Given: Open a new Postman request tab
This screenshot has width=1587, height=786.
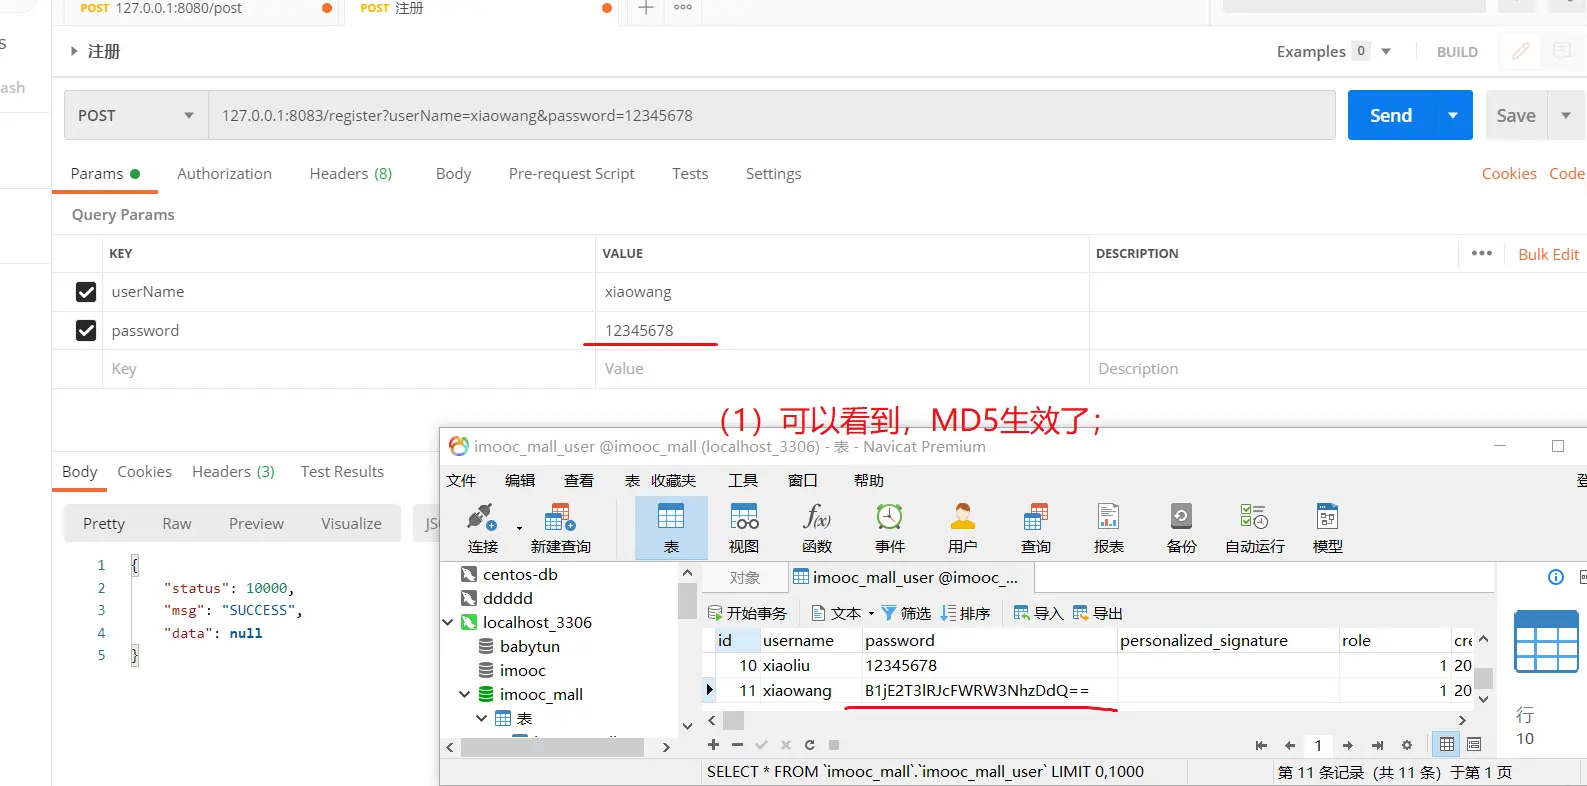Looking at the screenshot, I should pos(646,8).
